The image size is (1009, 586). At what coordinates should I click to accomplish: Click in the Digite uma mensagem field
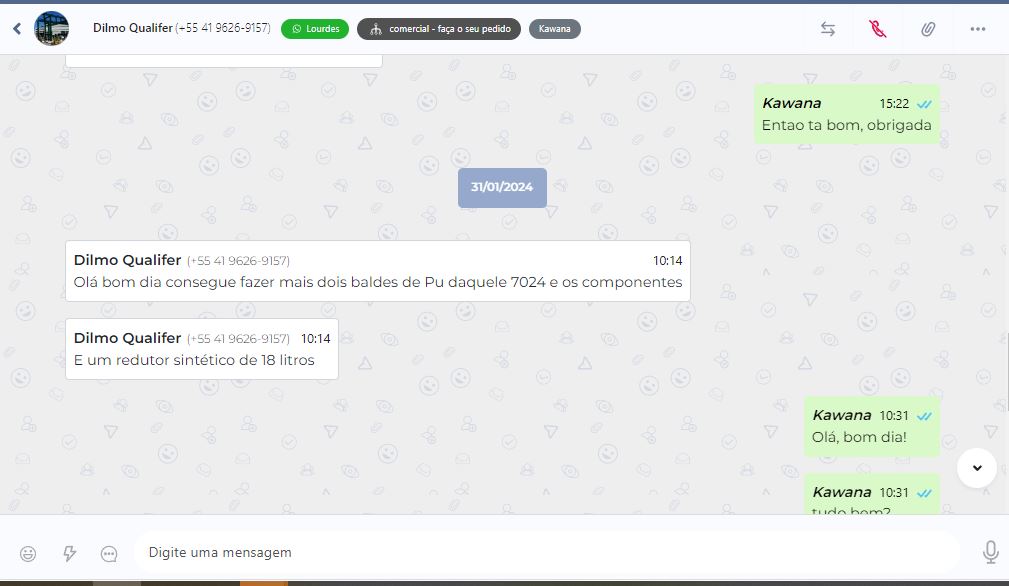tap(546, 552)
